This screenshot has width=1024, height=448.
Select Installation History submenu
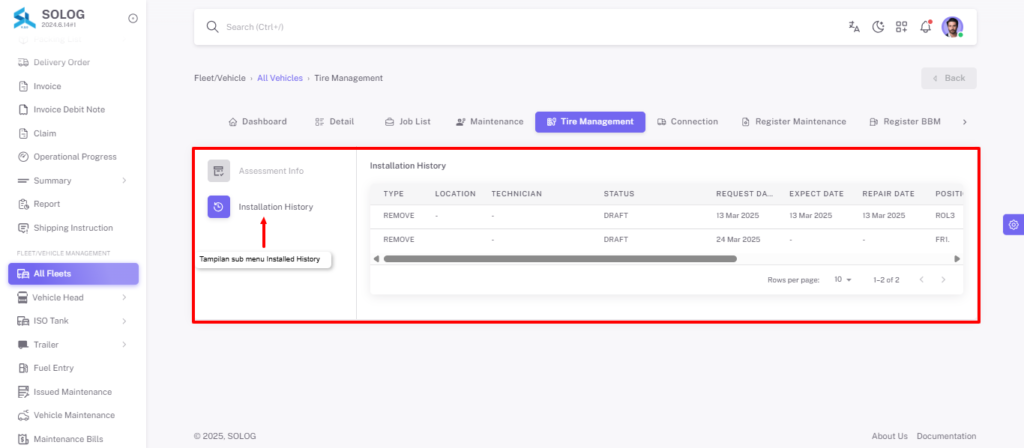276,207
